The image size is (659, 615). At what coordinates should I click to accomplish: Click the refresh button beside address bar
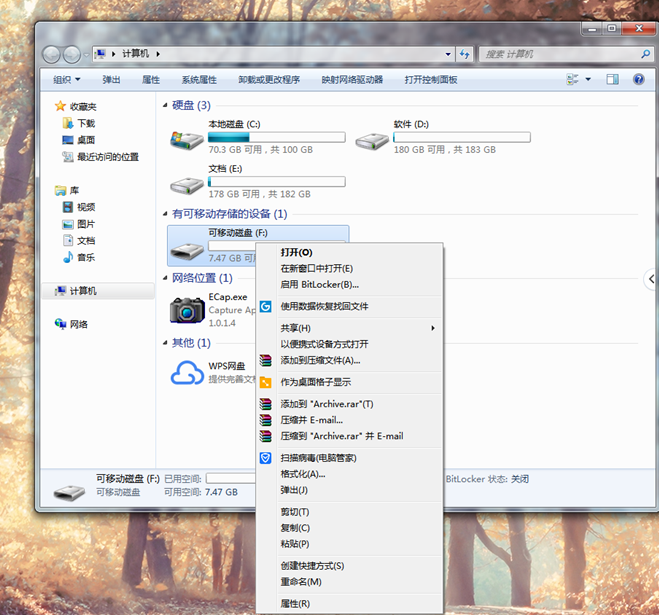click(465, 53)
